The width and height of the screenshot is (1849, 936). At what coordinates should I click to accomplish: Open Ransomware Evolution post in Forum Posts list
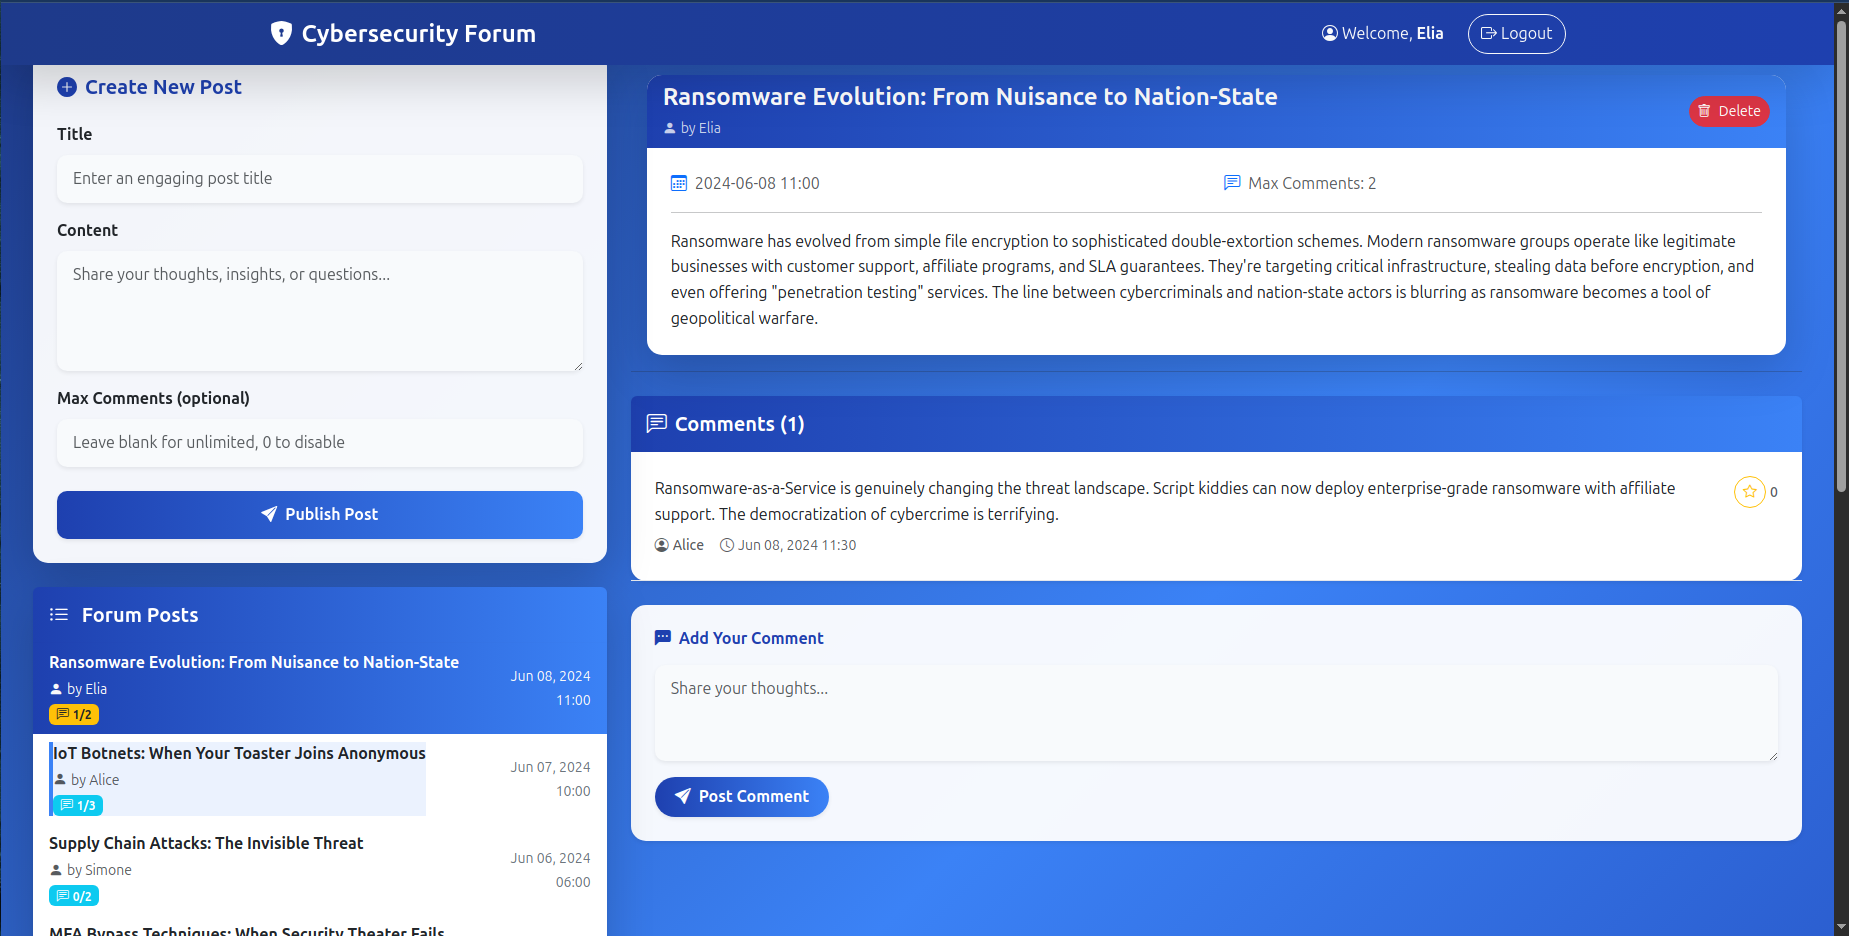pos(320,688)
